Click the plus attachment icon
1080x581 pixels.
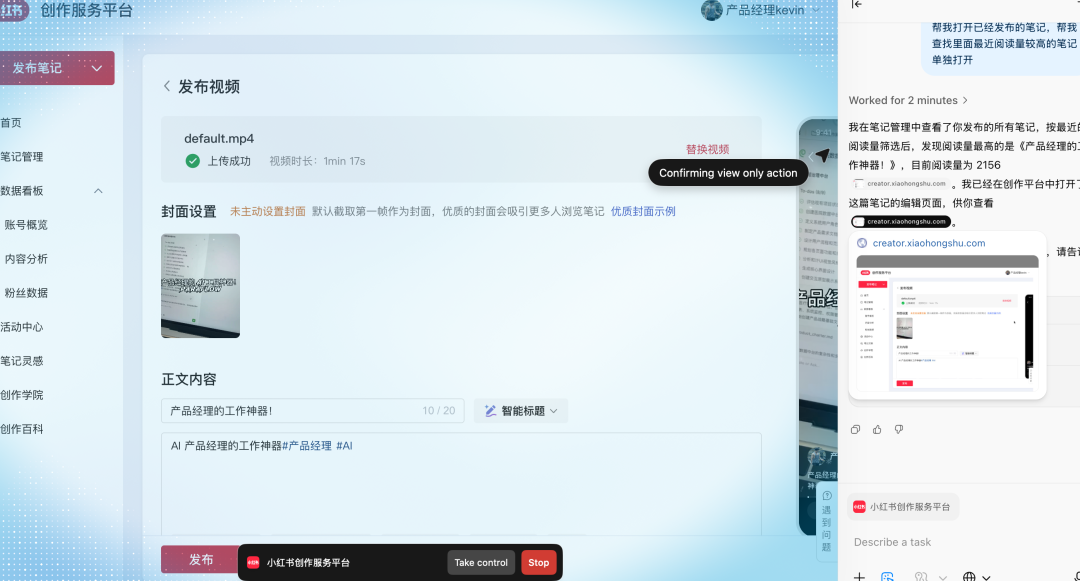coord(859,576)
